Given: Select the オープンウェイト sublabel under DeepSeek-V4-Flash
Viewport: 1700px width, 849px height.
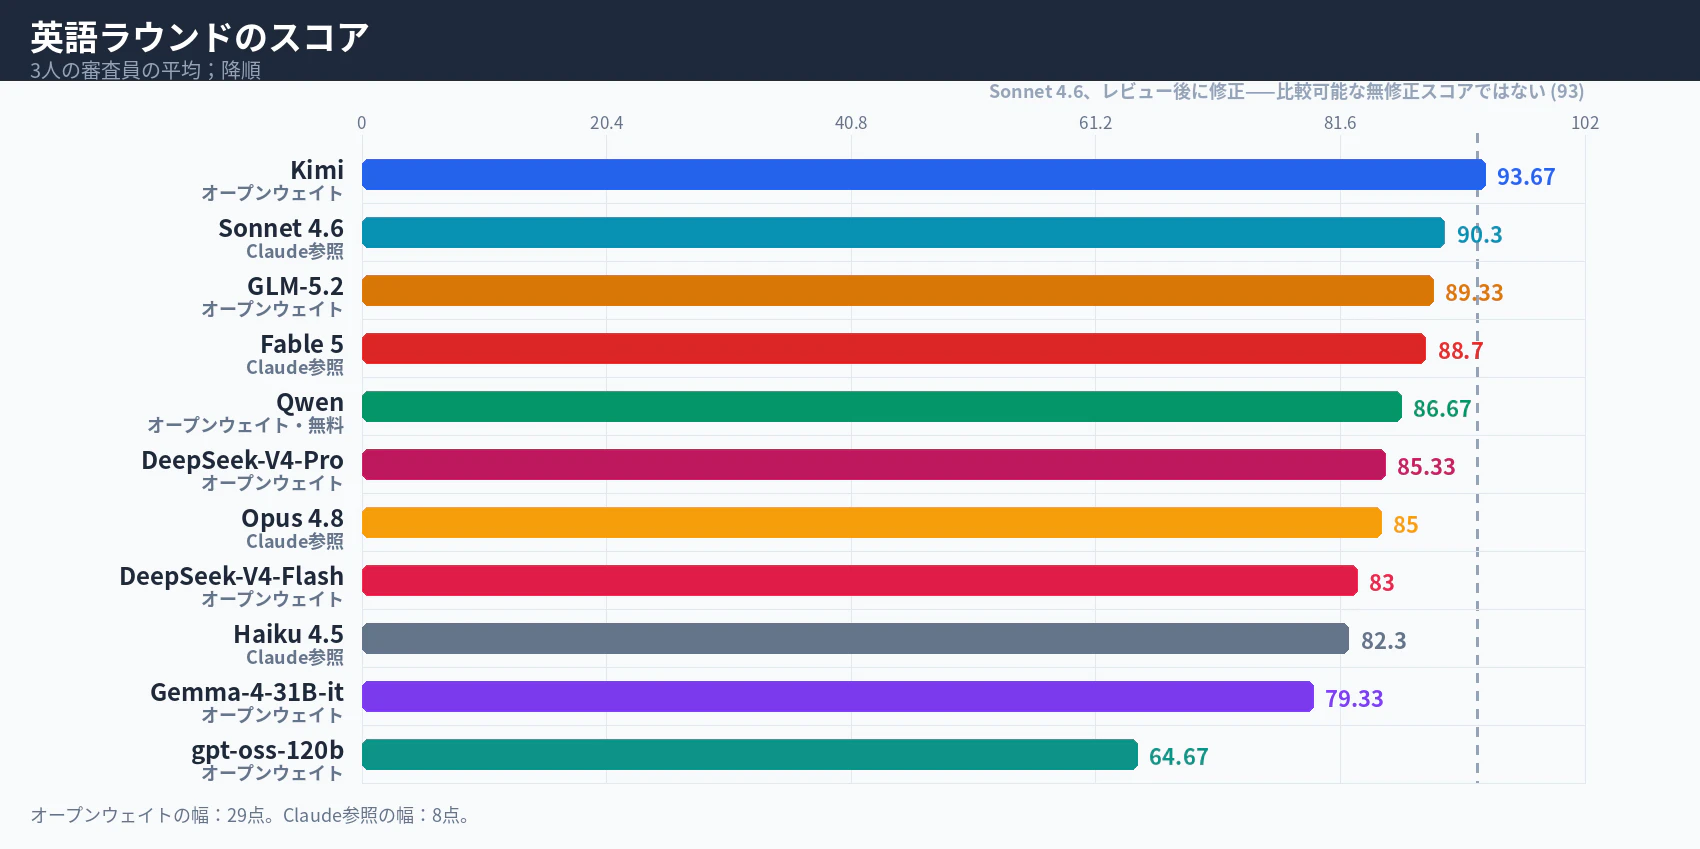Looking at the screenshot, I should point(273,599).
